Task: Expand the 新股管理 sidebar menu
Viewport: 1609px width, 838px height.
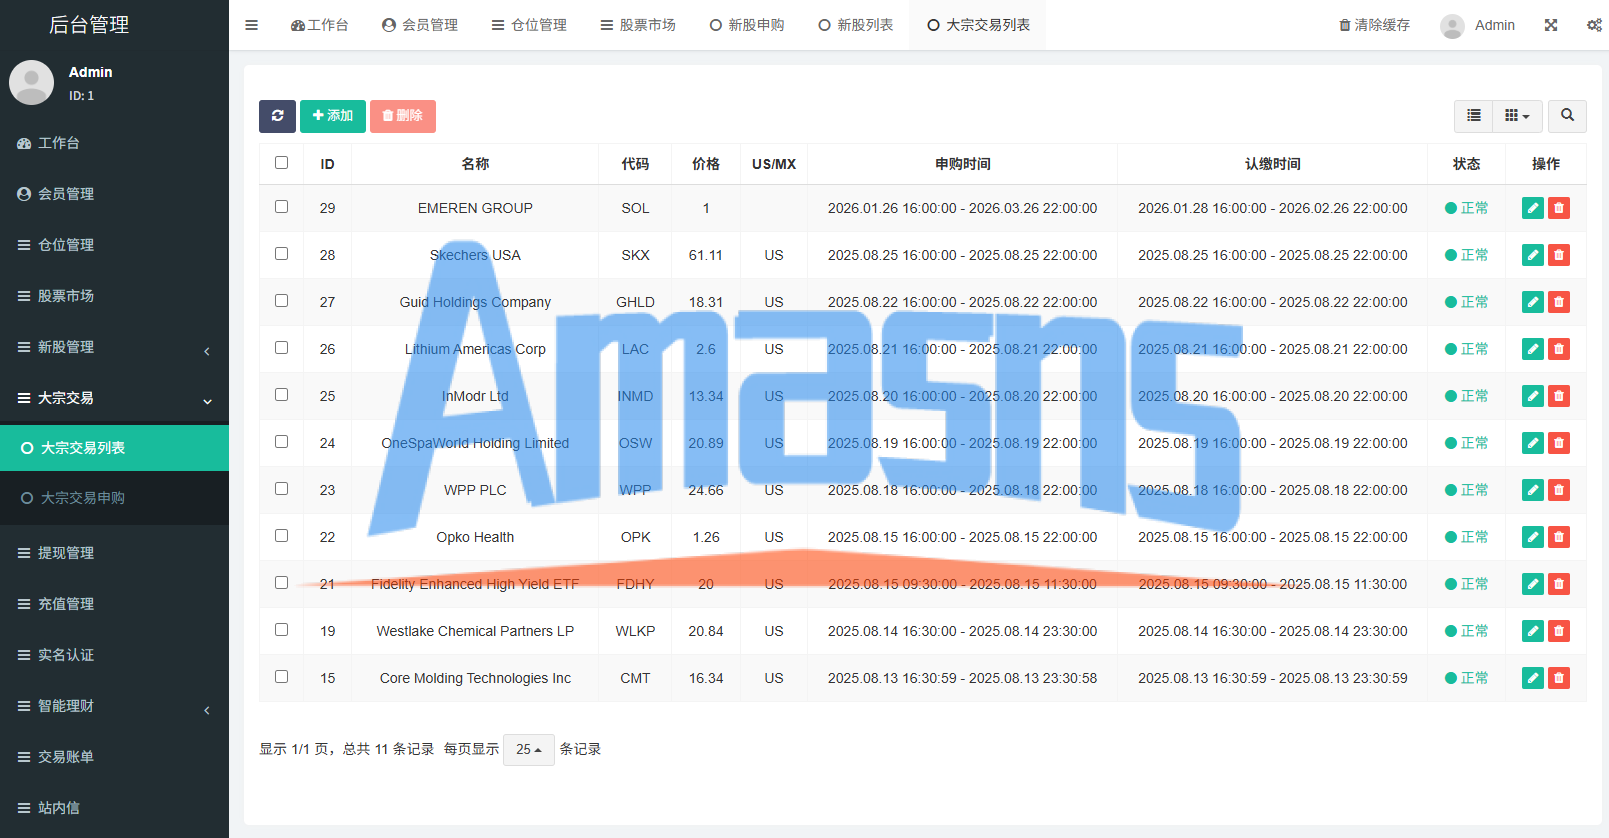Action: coord(114,347)
